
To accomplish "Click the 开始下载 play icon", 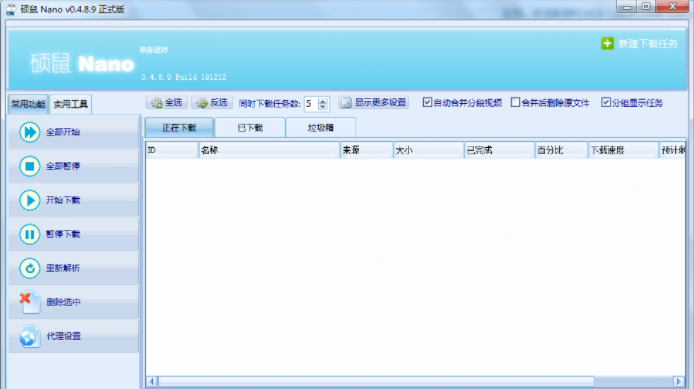I will pyautogui.click(x=30, y=200).
